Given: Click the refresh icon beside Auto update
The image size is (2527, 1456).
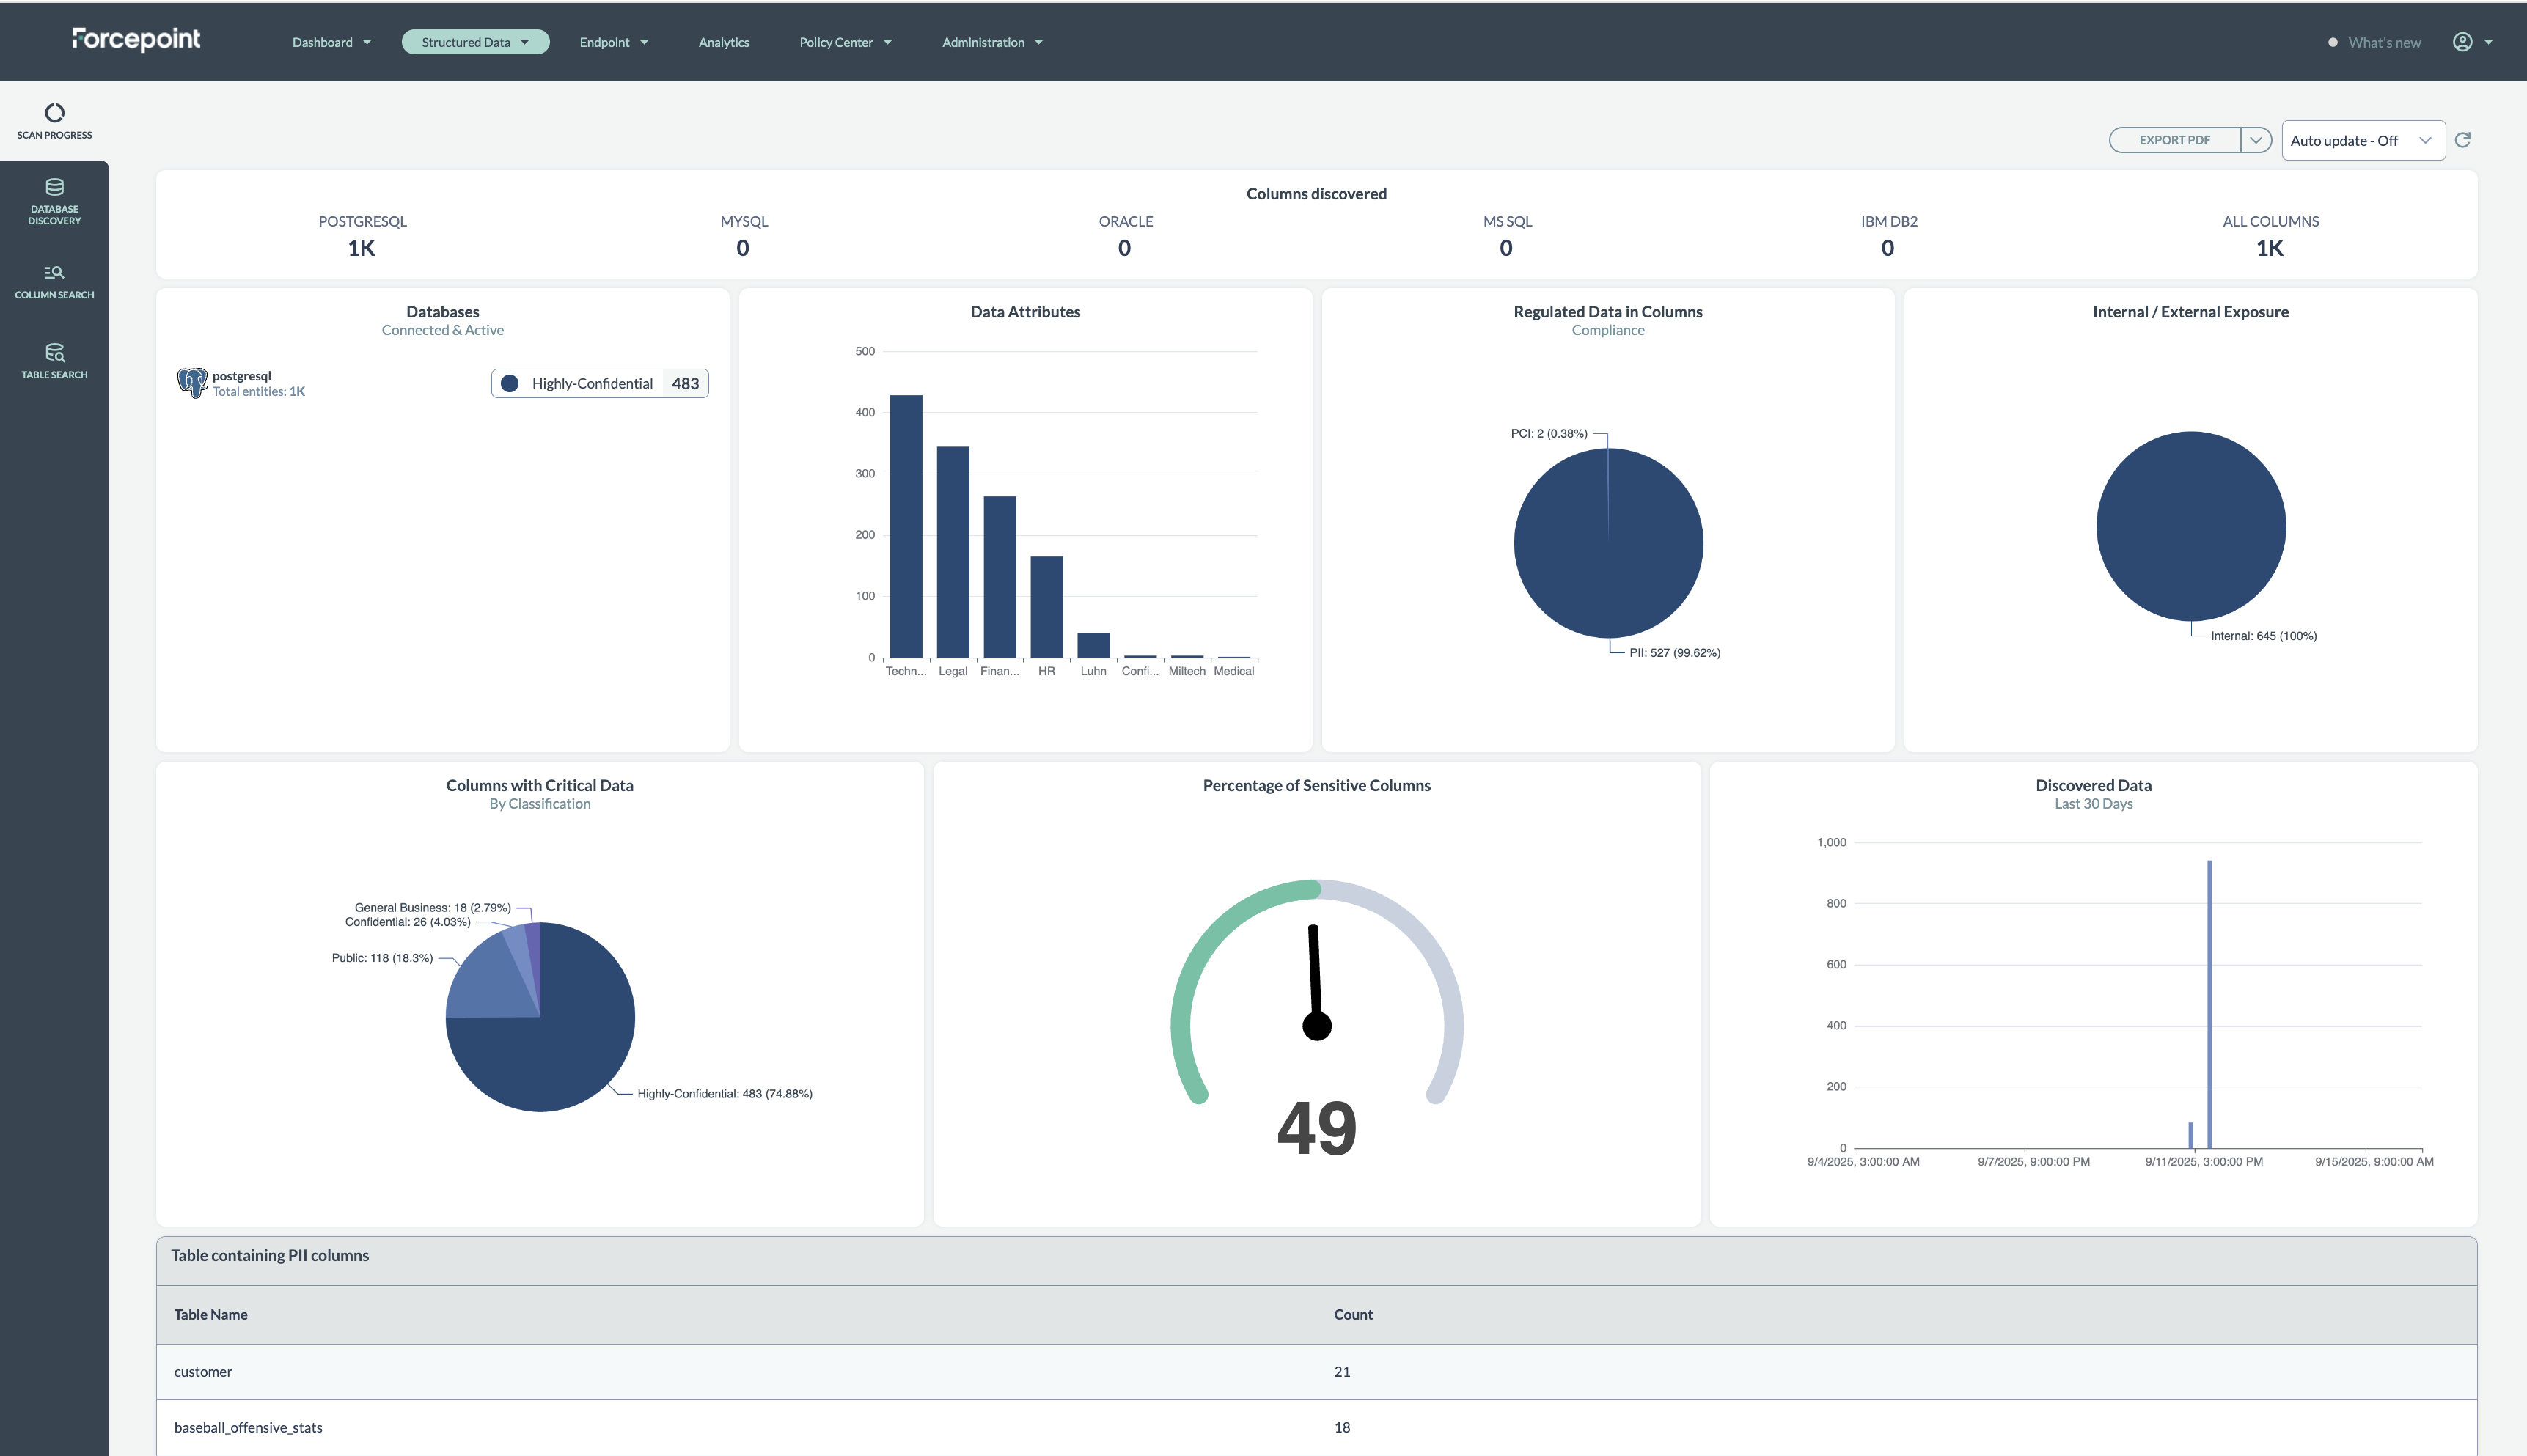Looking at the screenshot, I should tap(2463, 140).
